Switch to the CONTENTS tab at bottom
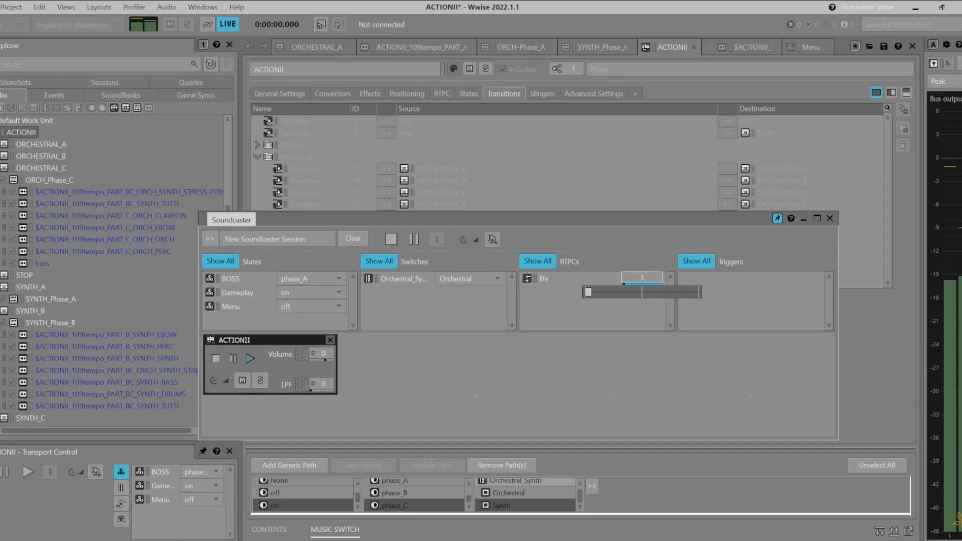962x541 pixels. coord(269,529)
